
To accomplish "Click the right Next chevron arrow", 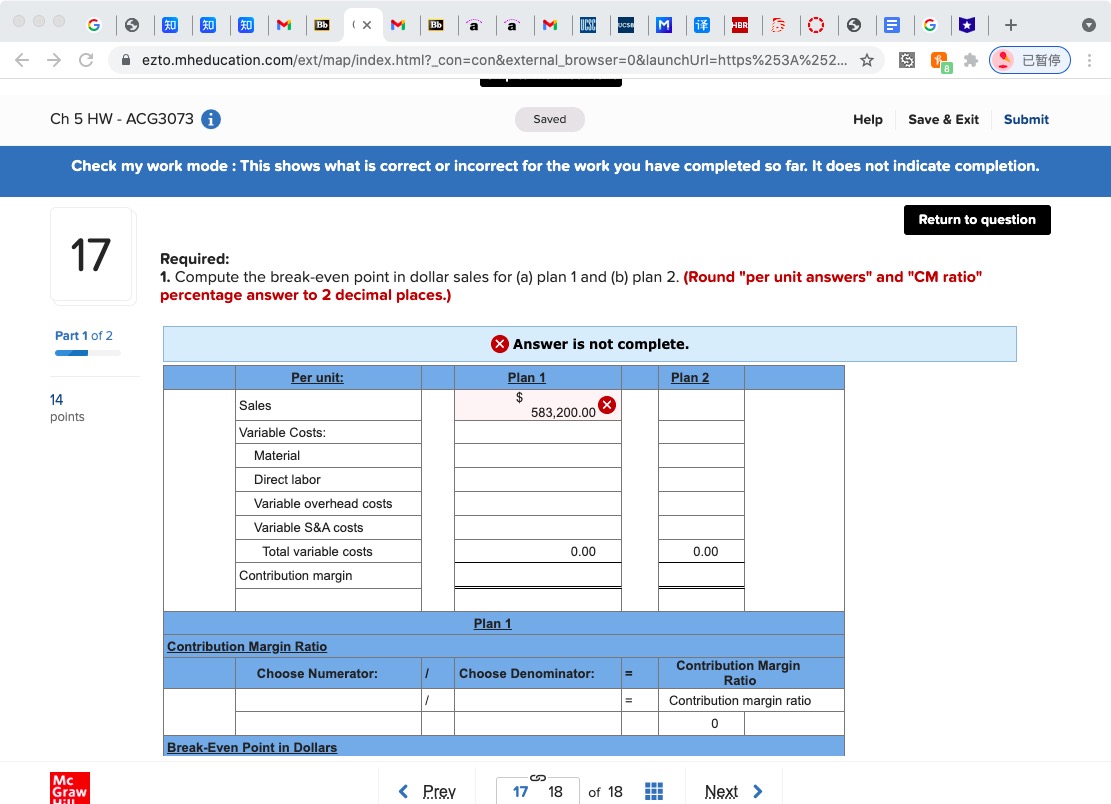I will coord(757,791).
